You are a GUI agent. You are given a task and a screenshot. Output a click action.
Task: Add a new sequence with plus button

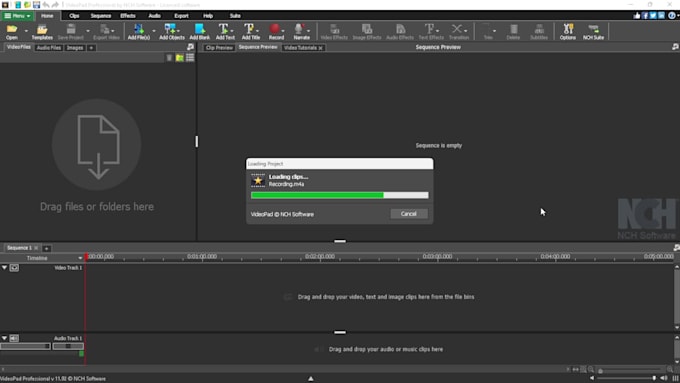click(x=46, y=248)
